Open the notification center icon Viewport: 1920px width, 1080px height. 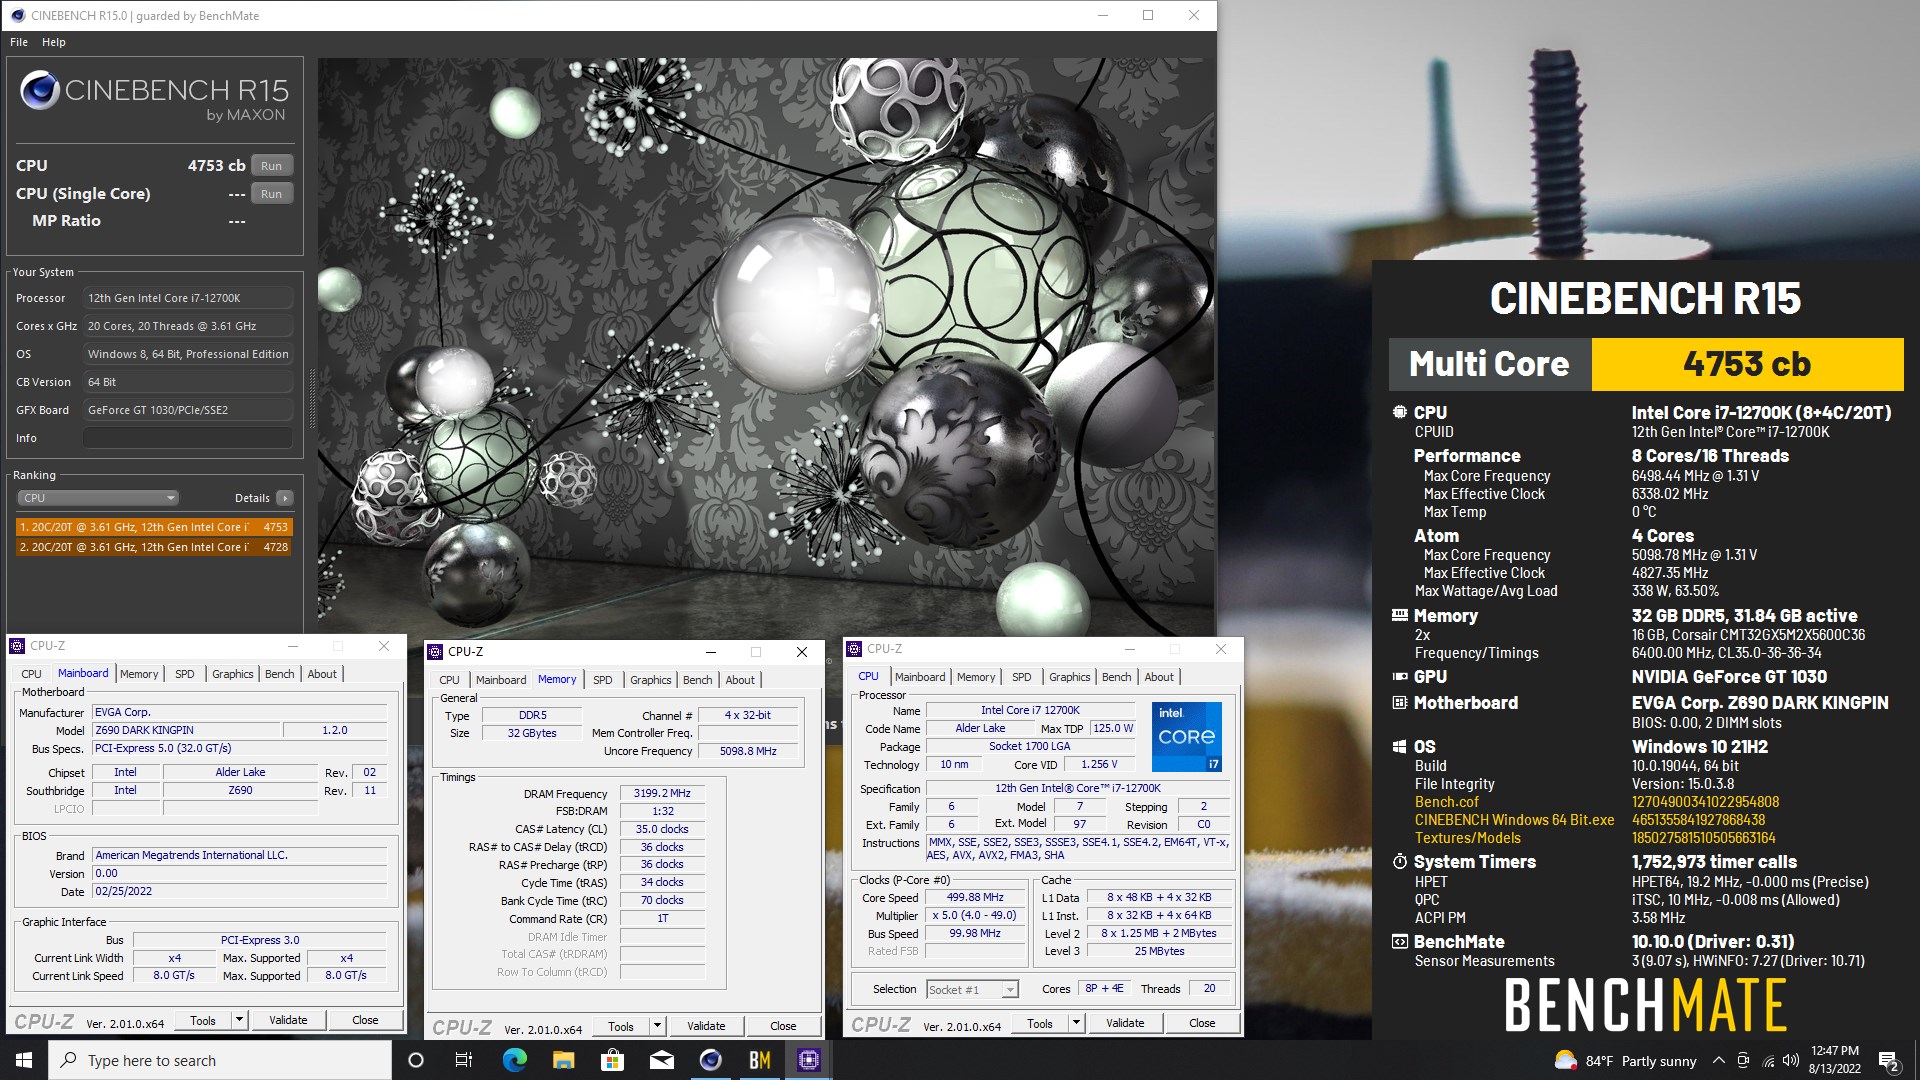[x=1888, y=1061]
